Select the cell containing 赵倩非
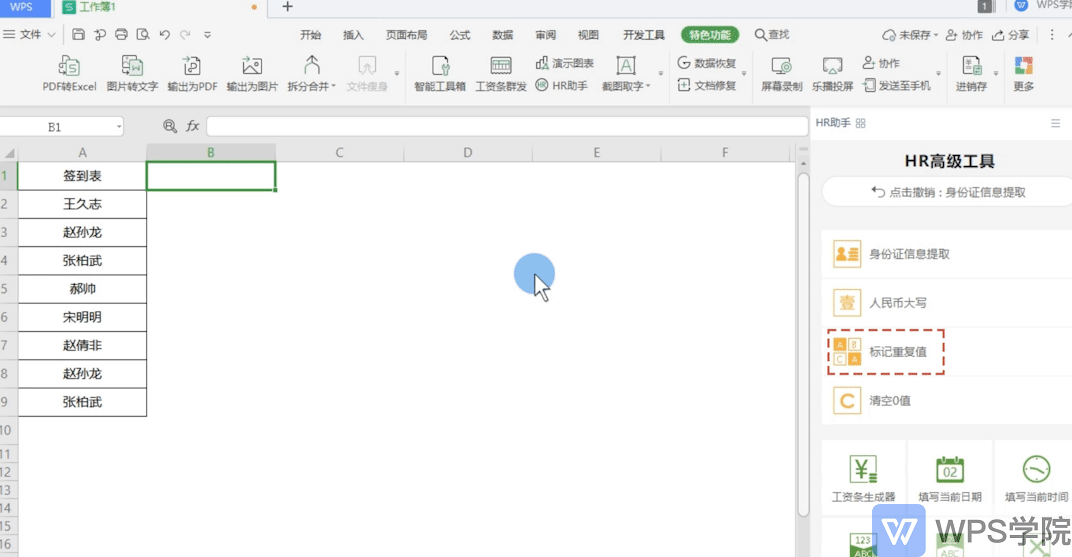Image resolution: width=1072 pixels, height=557 pixels. (82, 345)
